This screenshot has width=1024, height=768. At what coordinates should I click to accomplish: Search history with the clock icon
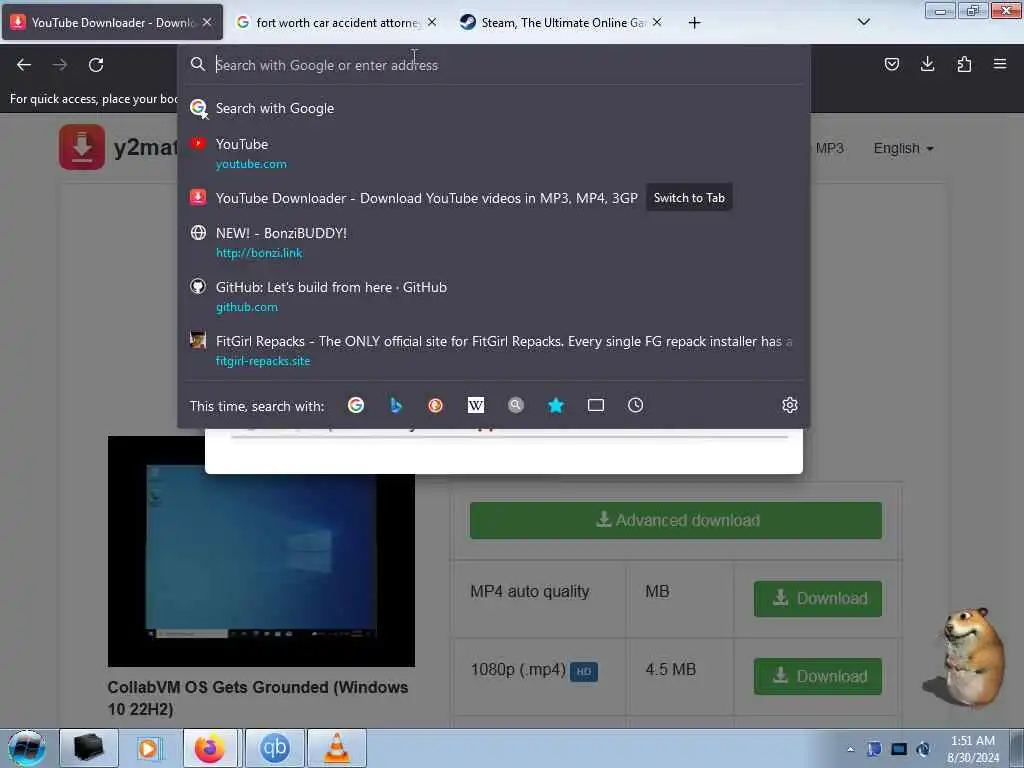pos(635,406)
